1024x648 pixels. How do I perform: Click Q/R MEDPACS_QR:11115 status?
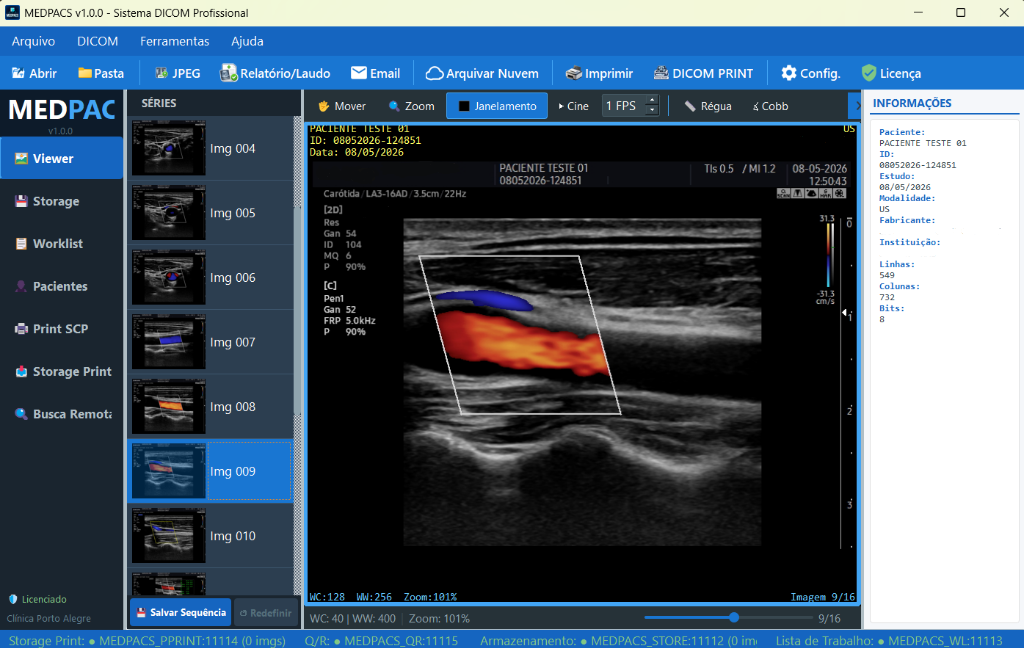(x=381, y=641)
